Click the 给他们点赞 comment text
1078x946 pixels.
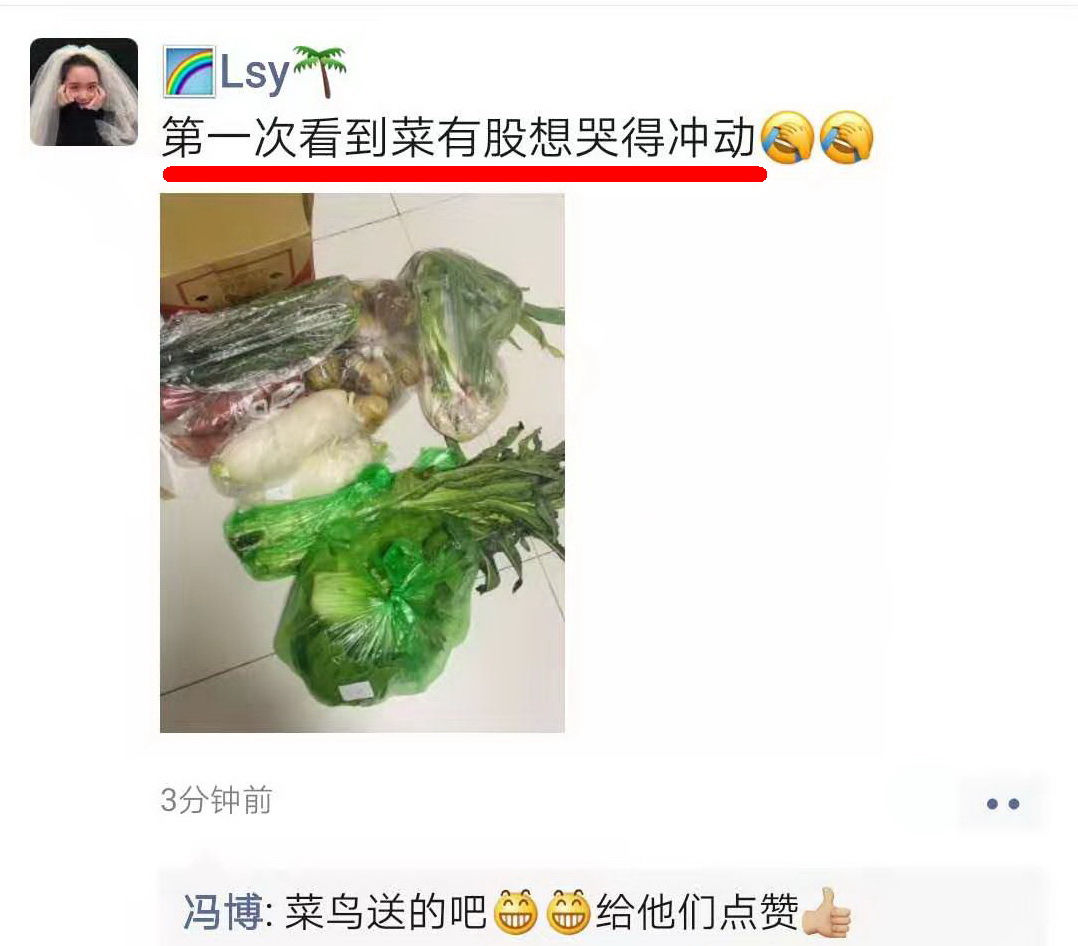(697, 913)
